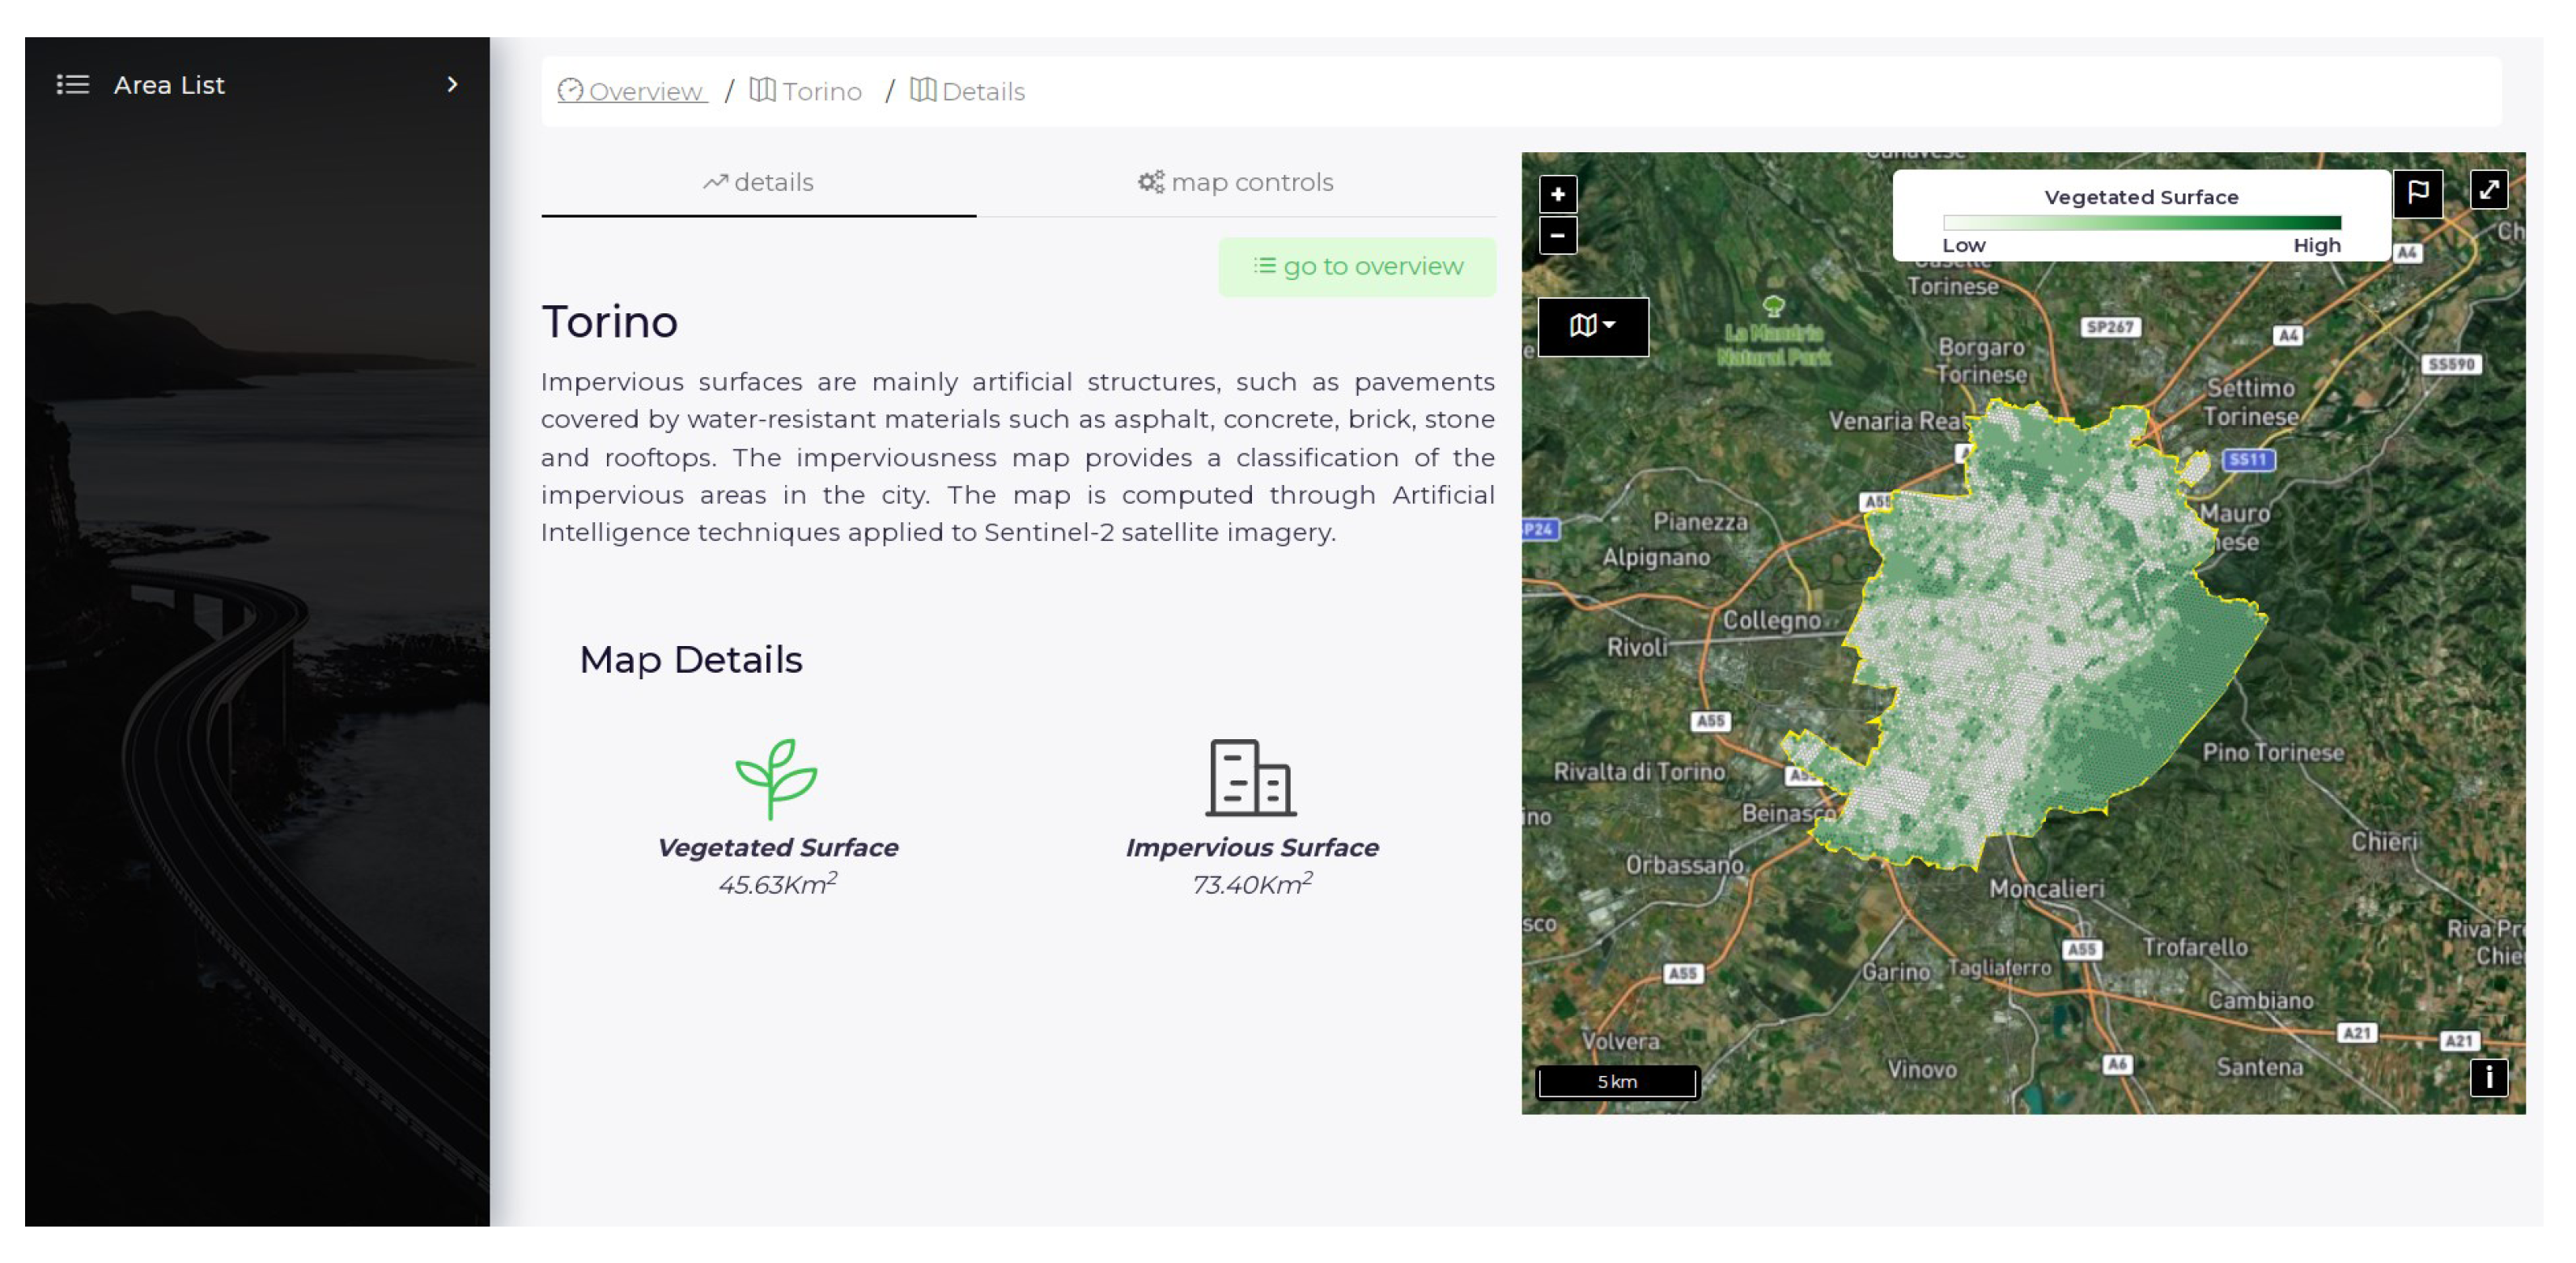The height and width of the screenshot is (1263, 2576).
Task: Switch to the map controls tab
Action: tap(1235, 183)
